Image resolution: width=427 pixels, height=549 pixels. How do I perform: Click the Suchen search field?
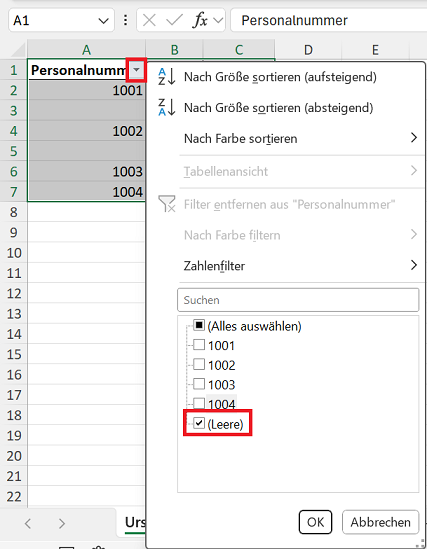[298, 300]
